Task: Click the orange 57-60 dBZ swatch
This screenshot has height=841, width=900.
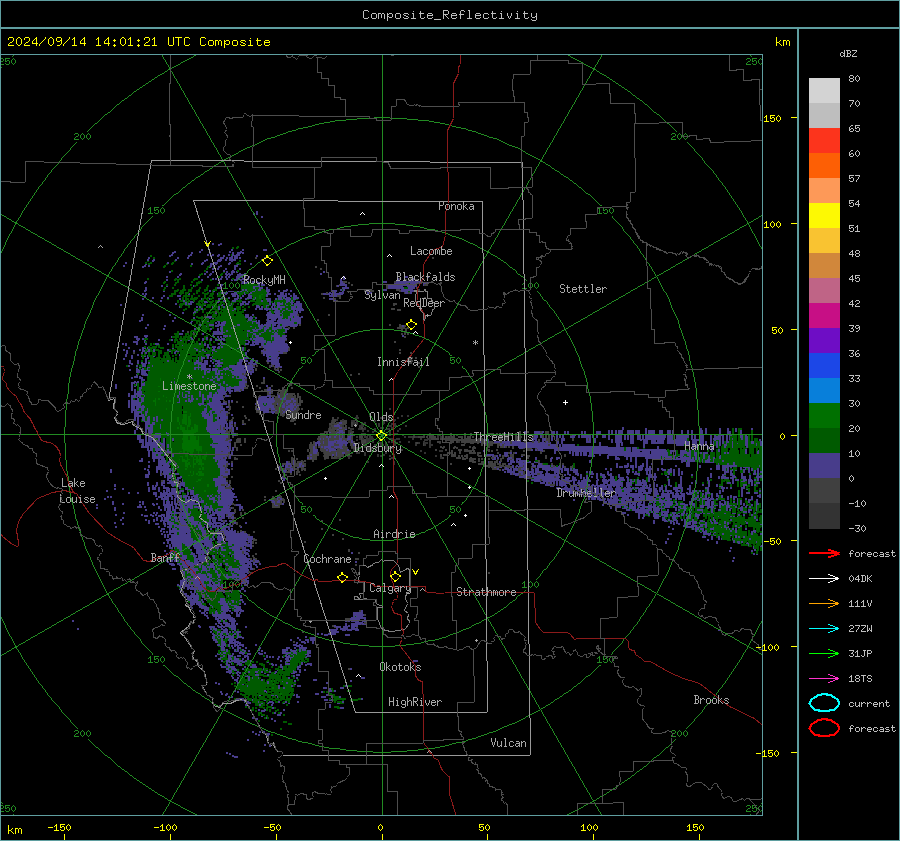Action: [x=824, y=166]
